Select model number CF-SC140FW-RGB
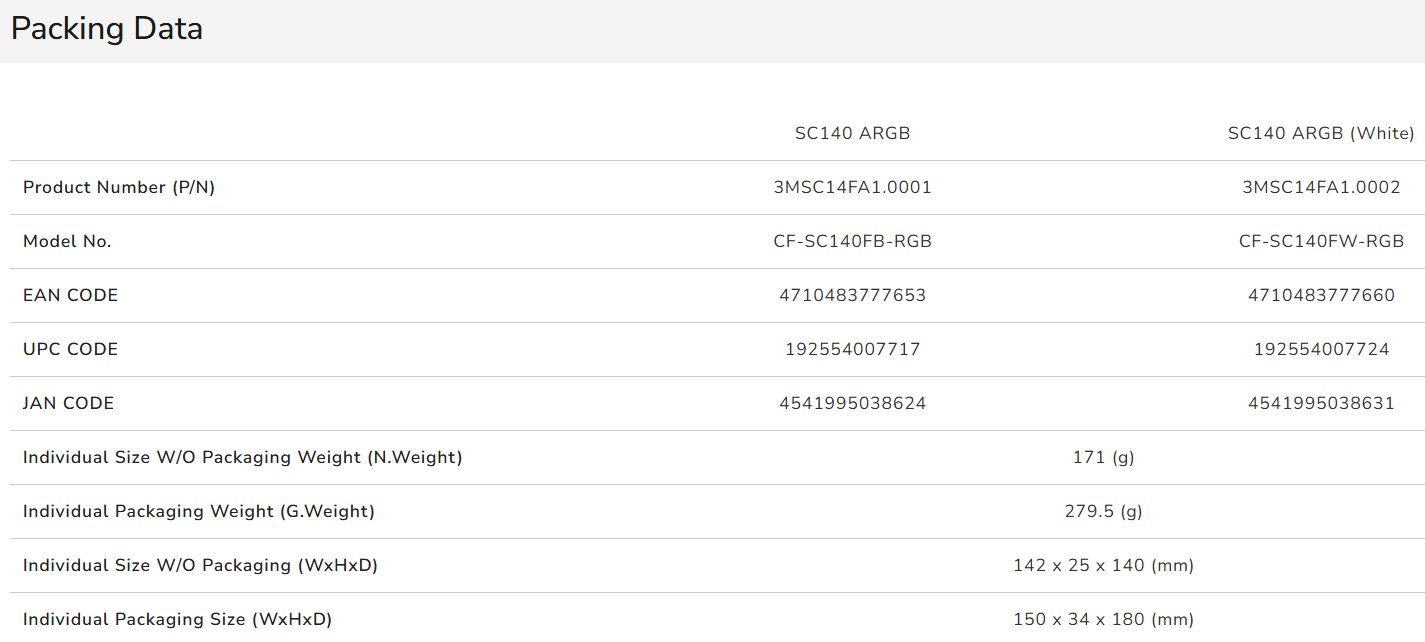 point(1320,241)
